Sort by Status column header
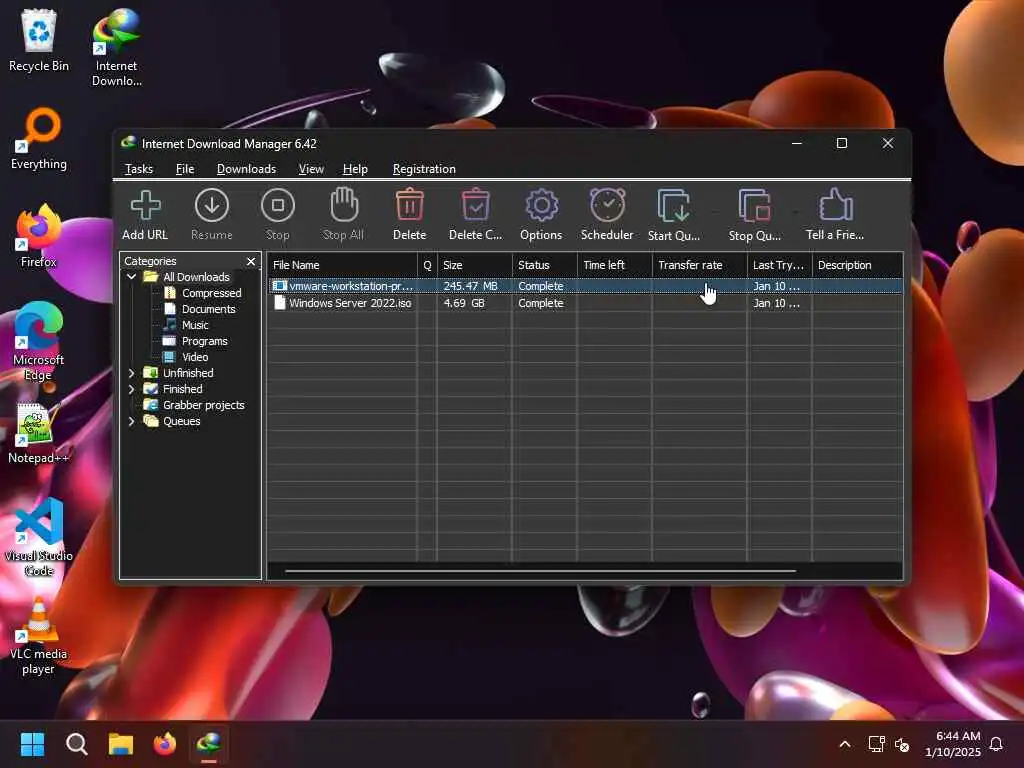The width and height of the screenshot is (1024, 768). pos(545,265)
